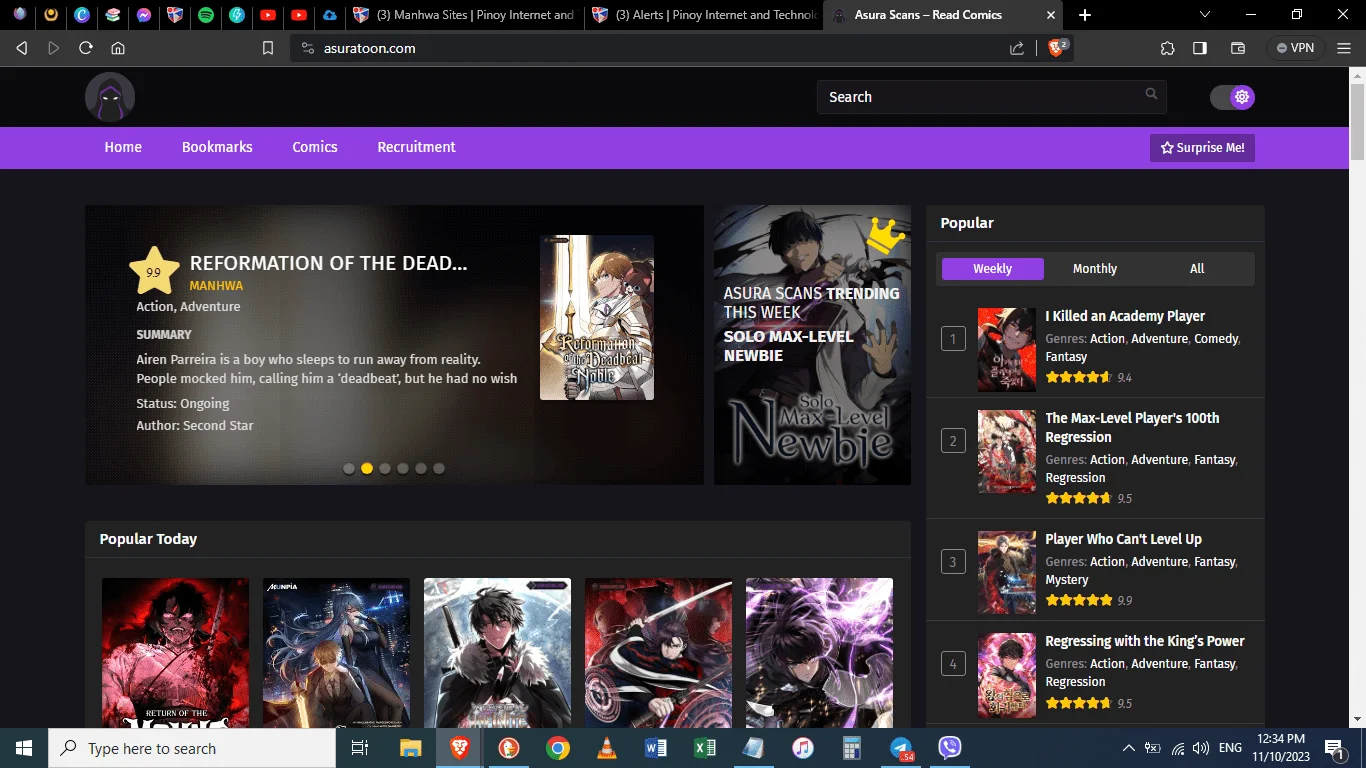Open Viber from the taskbar
Image resolution: width=1366 pixels, height=768 pixels.
tap(950, 748)
